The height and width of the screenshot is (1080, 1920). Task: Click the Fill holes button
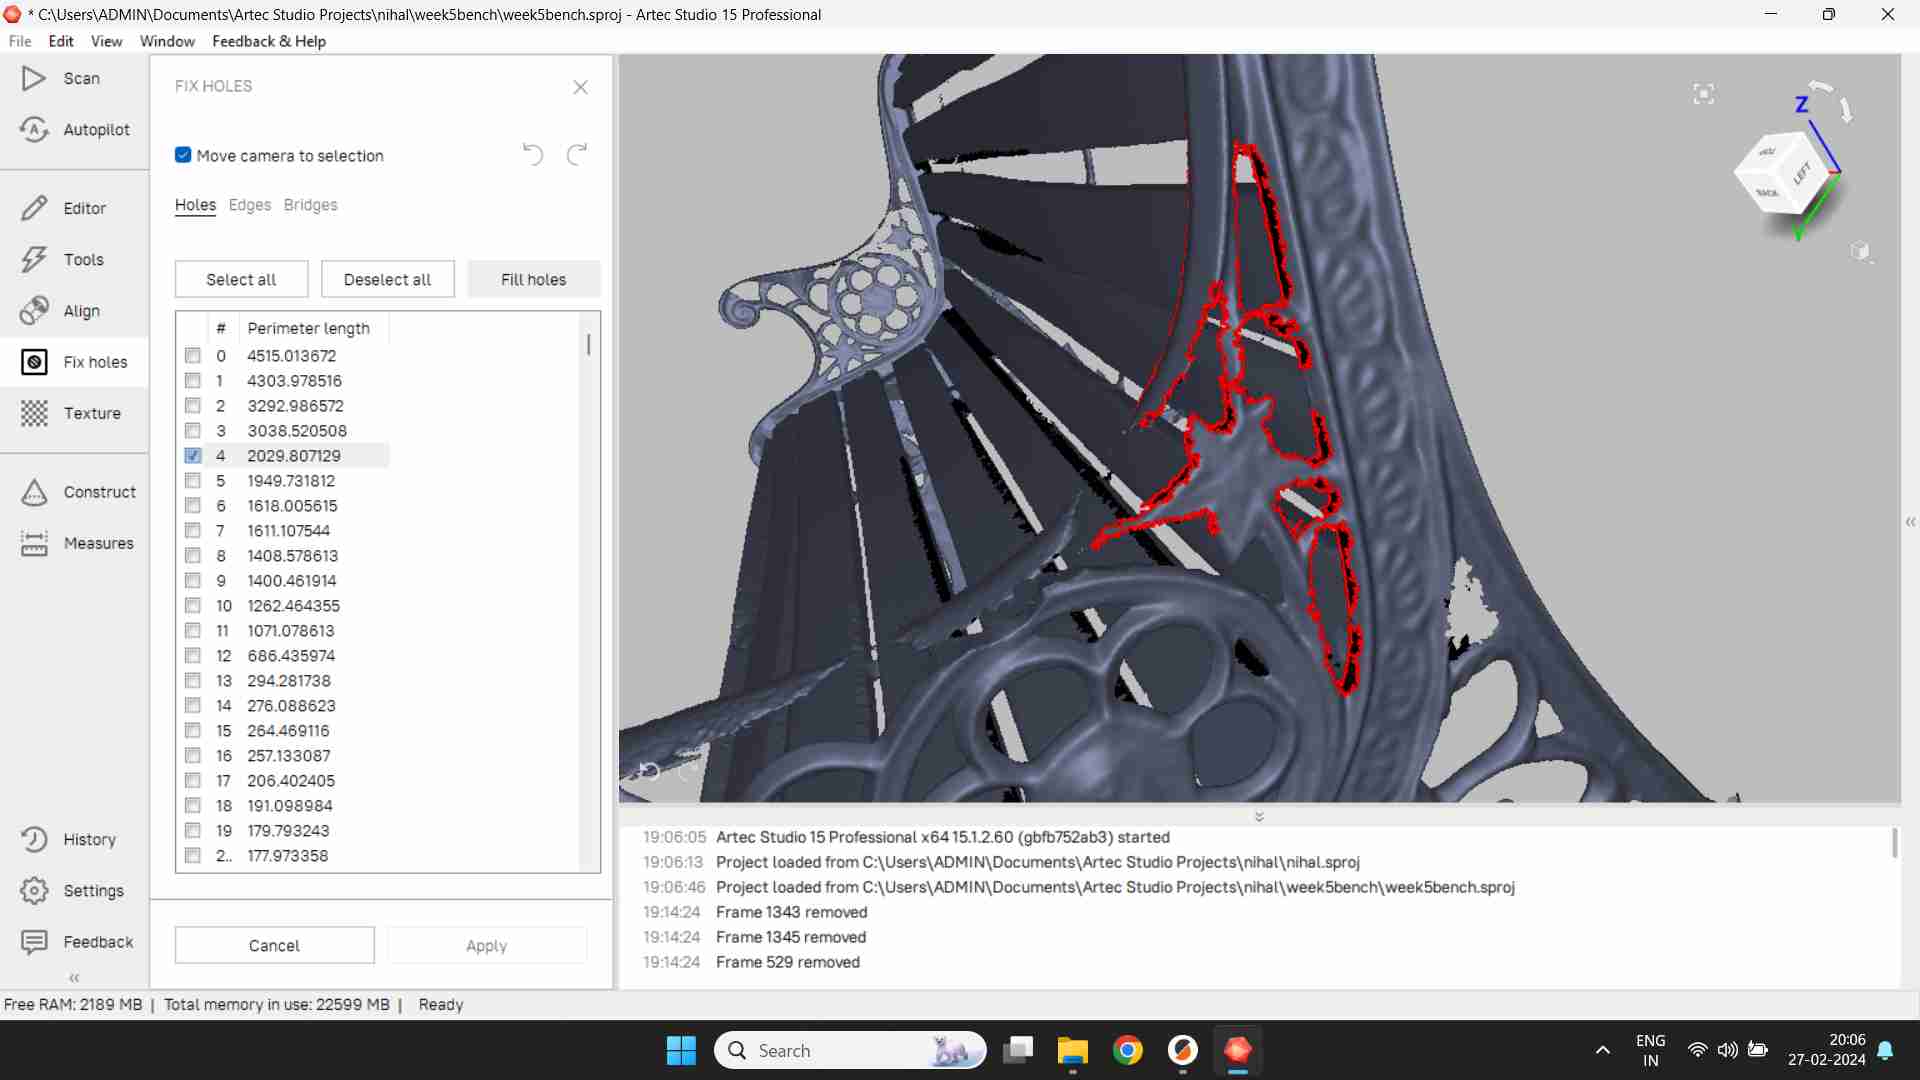[533, 279]
